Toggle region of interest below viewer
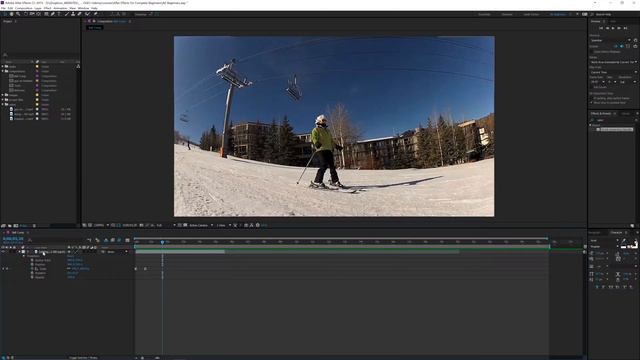Viewport: 640px width, 360px height. (180, 225)
